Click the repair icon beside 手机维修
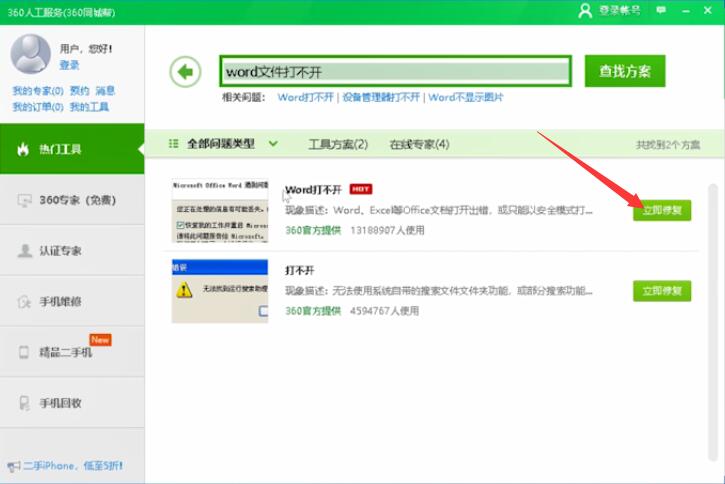This screenshot has height=484, width=725. (x=24, y=301)
